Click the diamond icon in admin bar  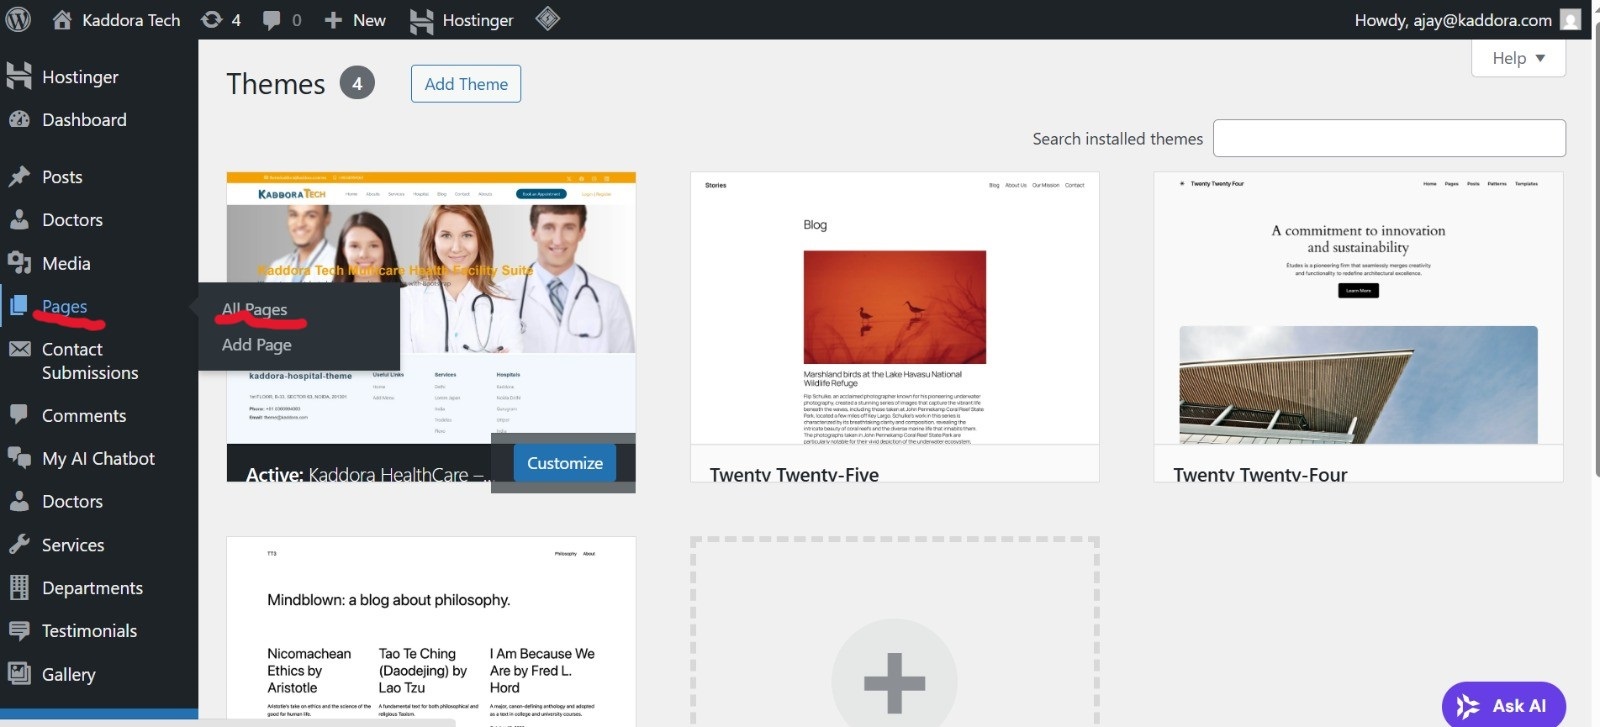click(x=547, y=19)
